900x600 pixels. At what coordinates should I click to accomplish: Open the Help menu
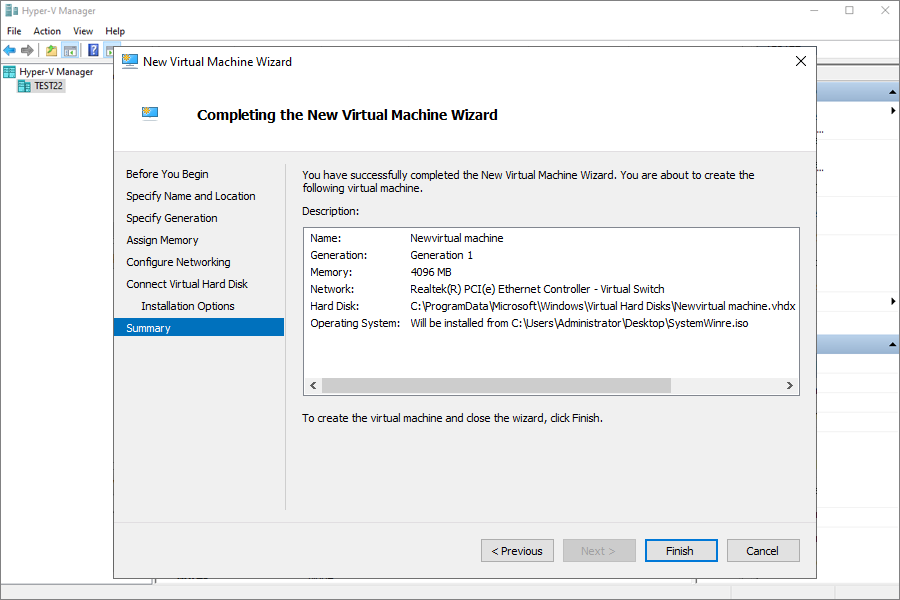pos(115,31)
